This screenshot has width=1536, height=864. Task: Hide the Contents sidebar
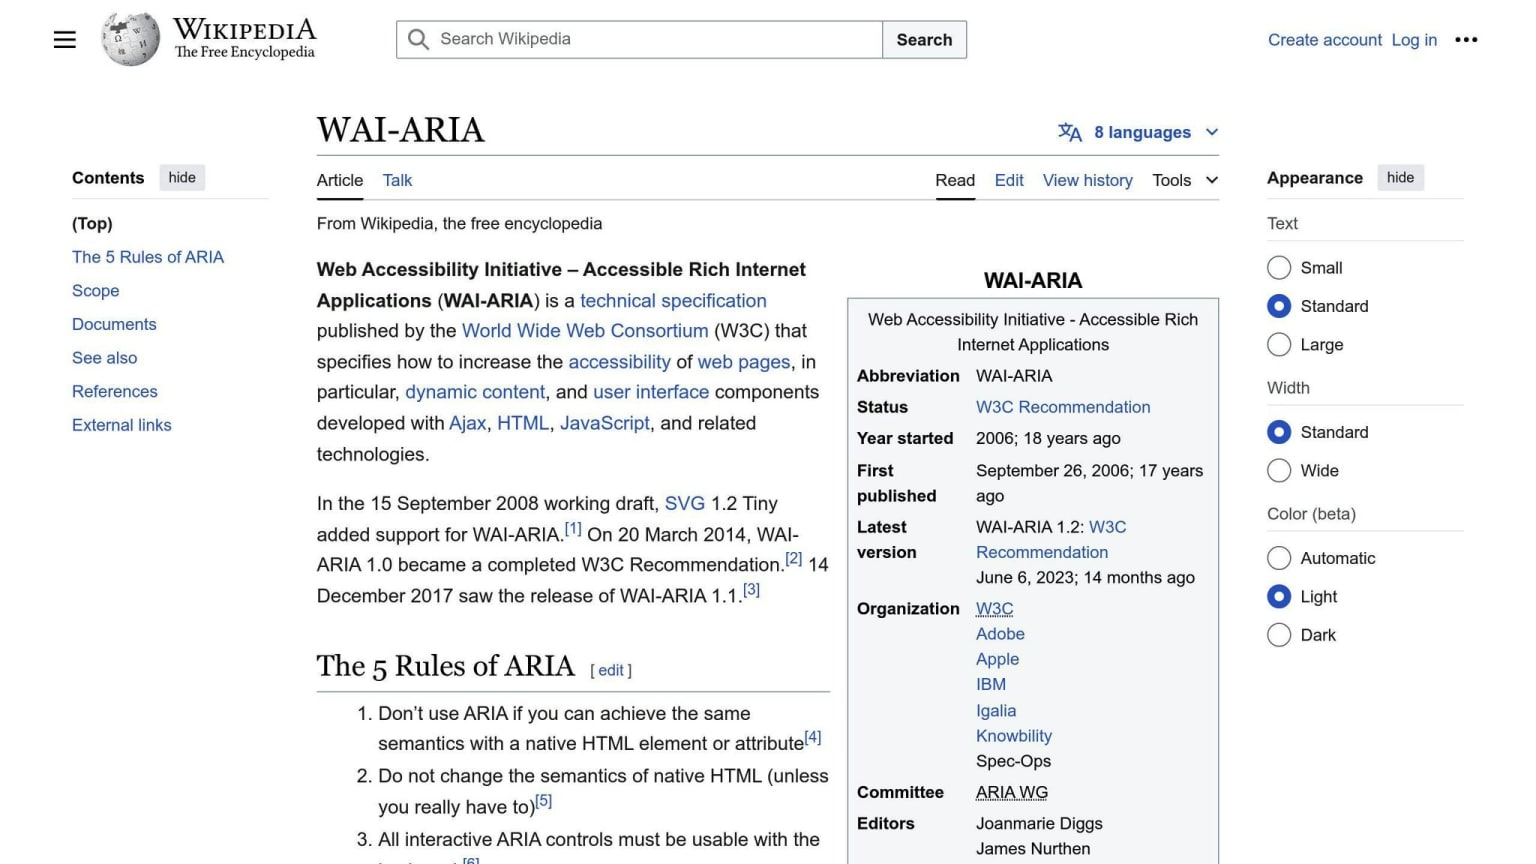182,178
